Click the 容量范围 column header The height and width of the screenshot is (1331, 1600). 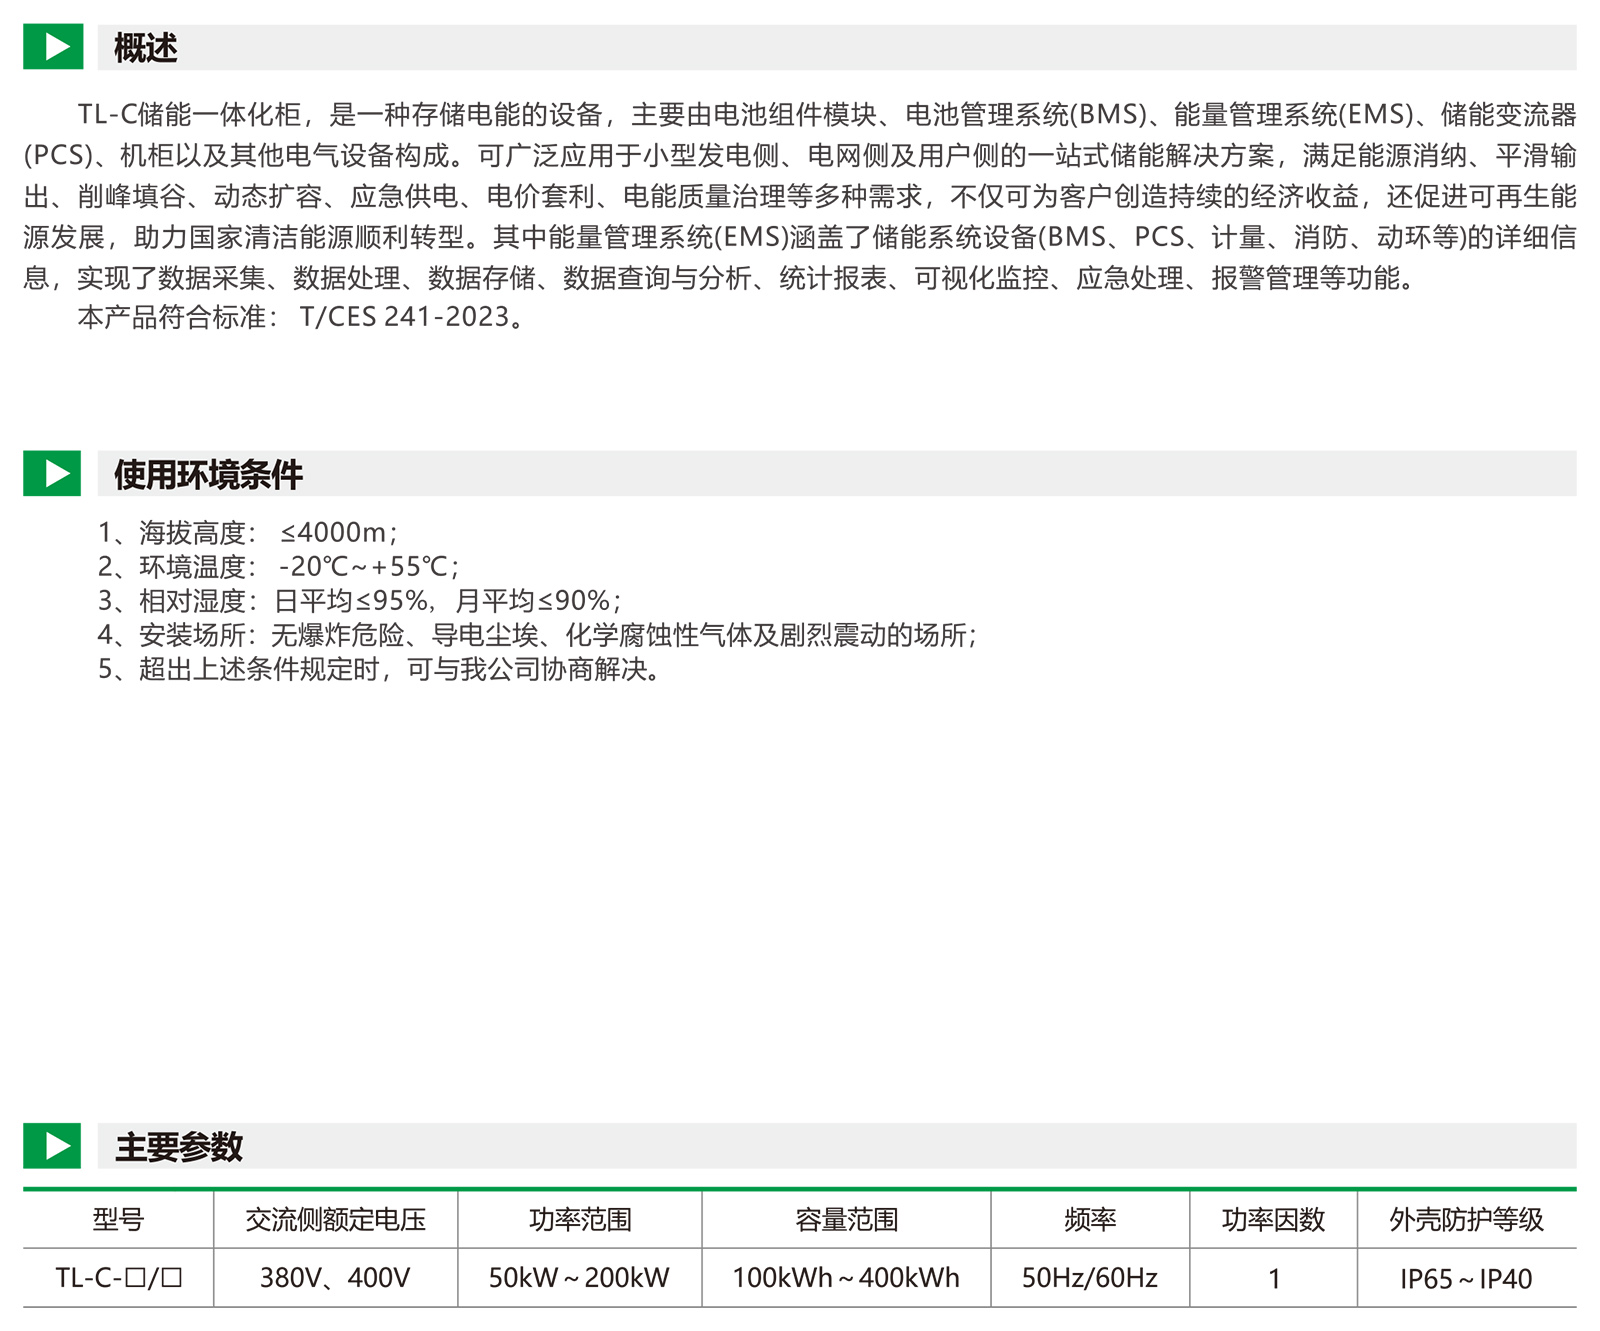click(x=846, y=1219)
